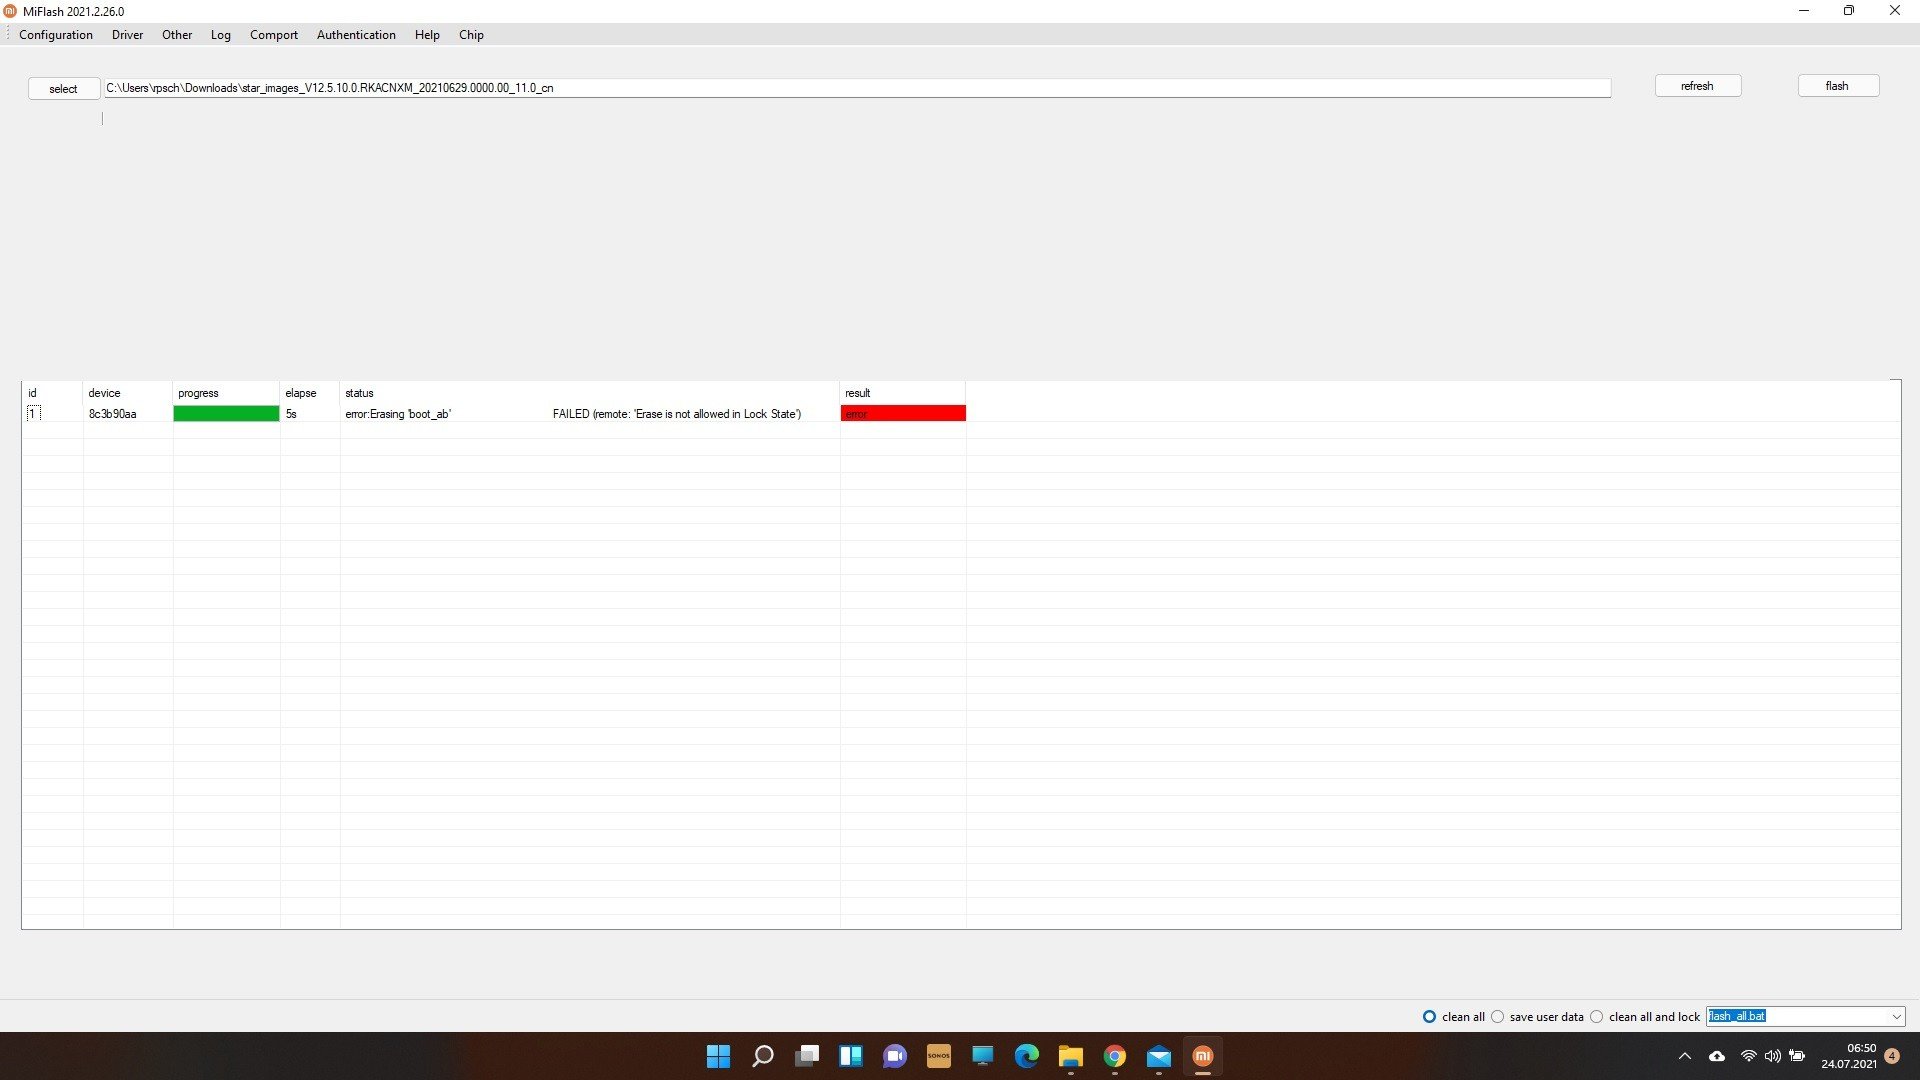The height and width of the screenshot is (1080, 1920).
Task: Open Task View from the taskbar
Action: pyautogui.click(x=807, y=1056)
